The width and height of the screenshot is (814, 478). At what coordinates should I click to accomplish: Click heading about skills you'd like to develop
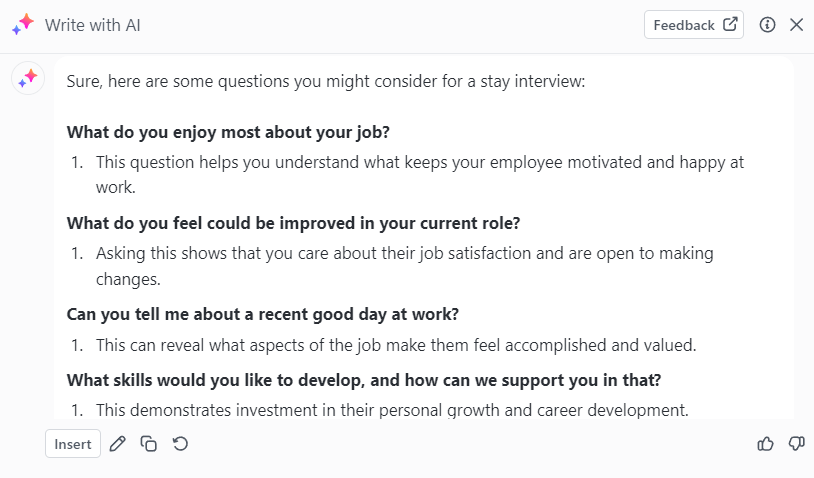tap(364, 380)
